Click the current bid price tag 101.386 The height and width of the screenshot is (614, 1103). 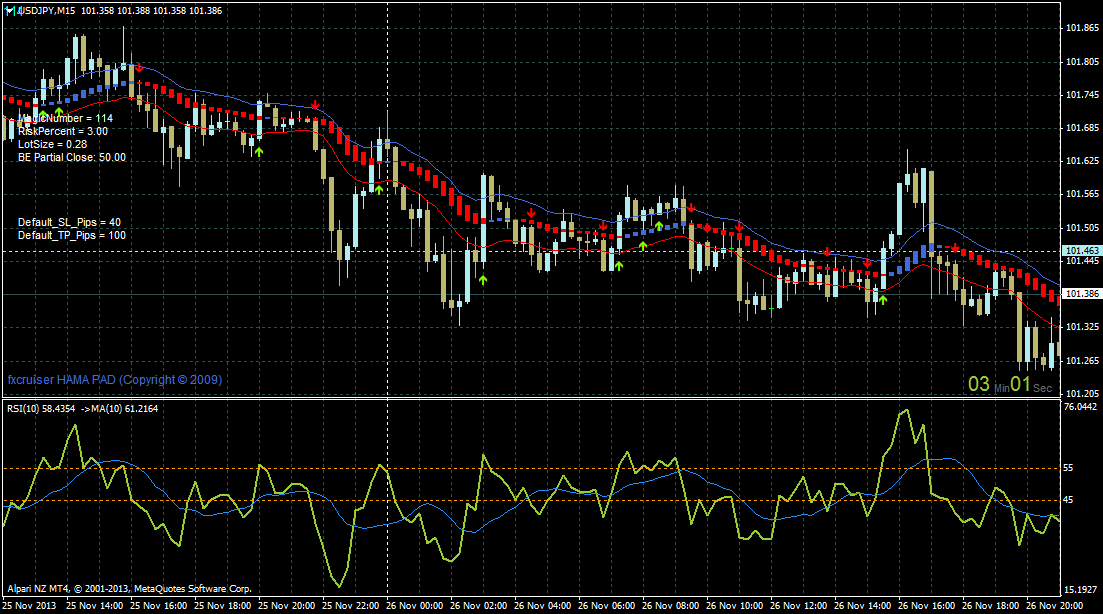coord(1082,294)
